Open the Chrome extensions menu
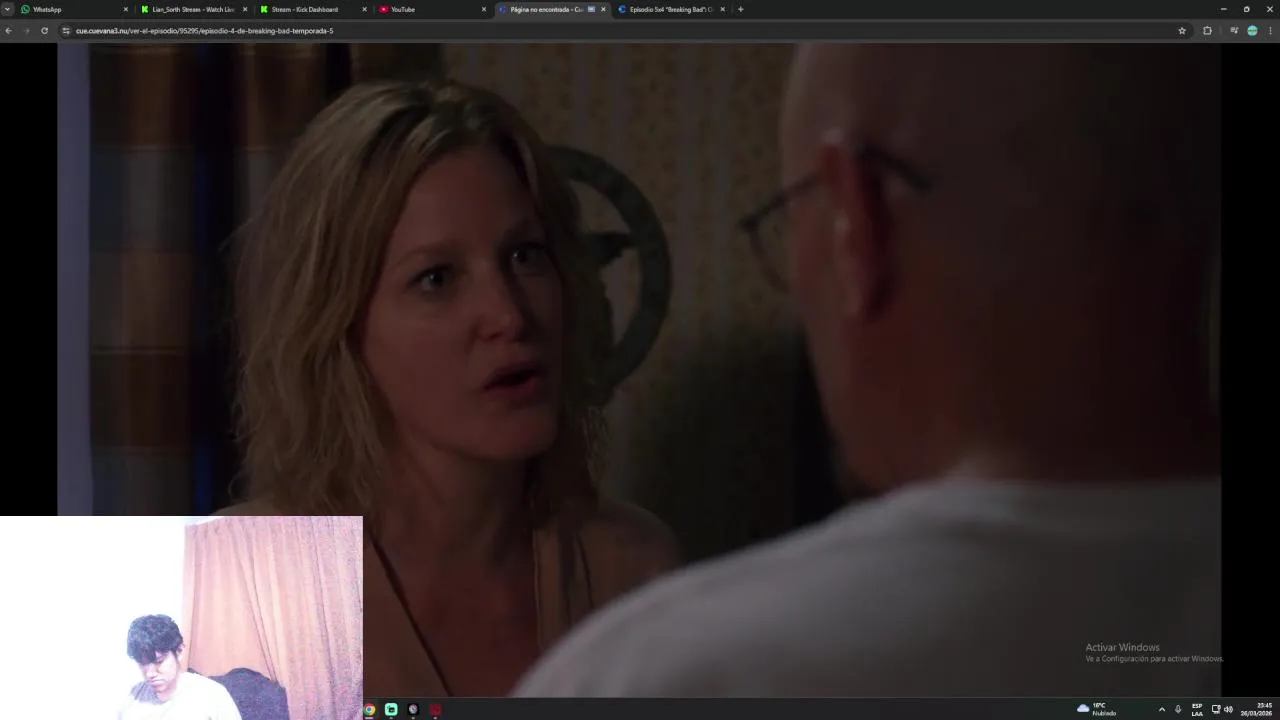 click(1207, 30)
